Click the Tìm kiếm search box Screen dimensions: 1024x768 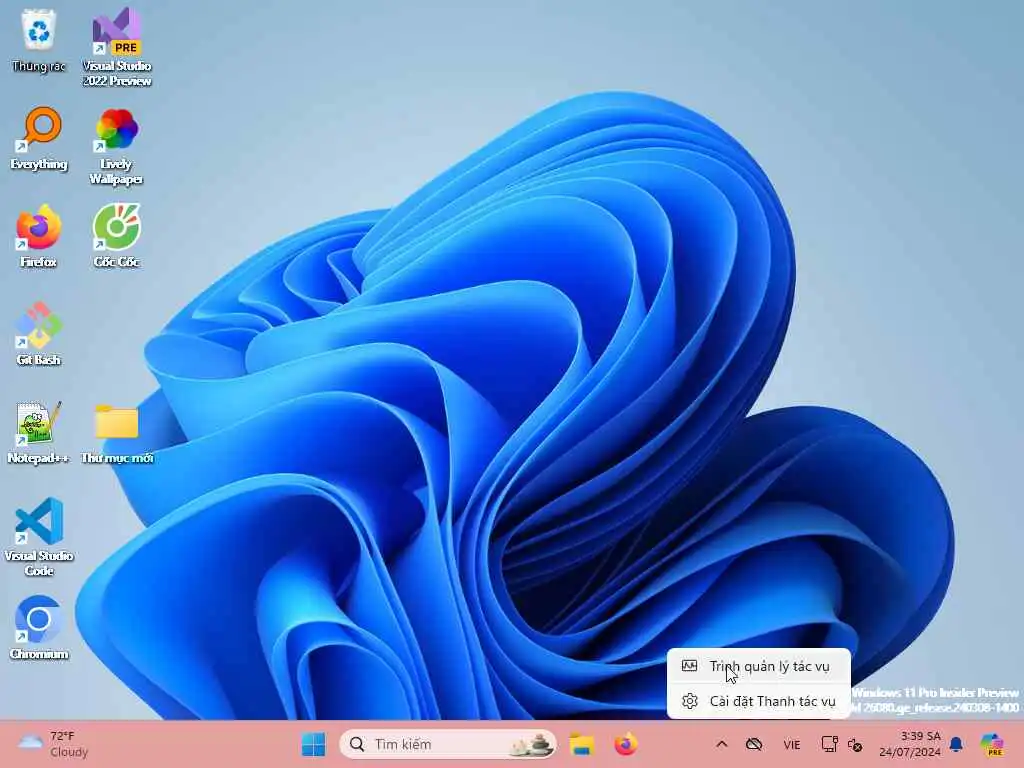[x=448, y=744]
